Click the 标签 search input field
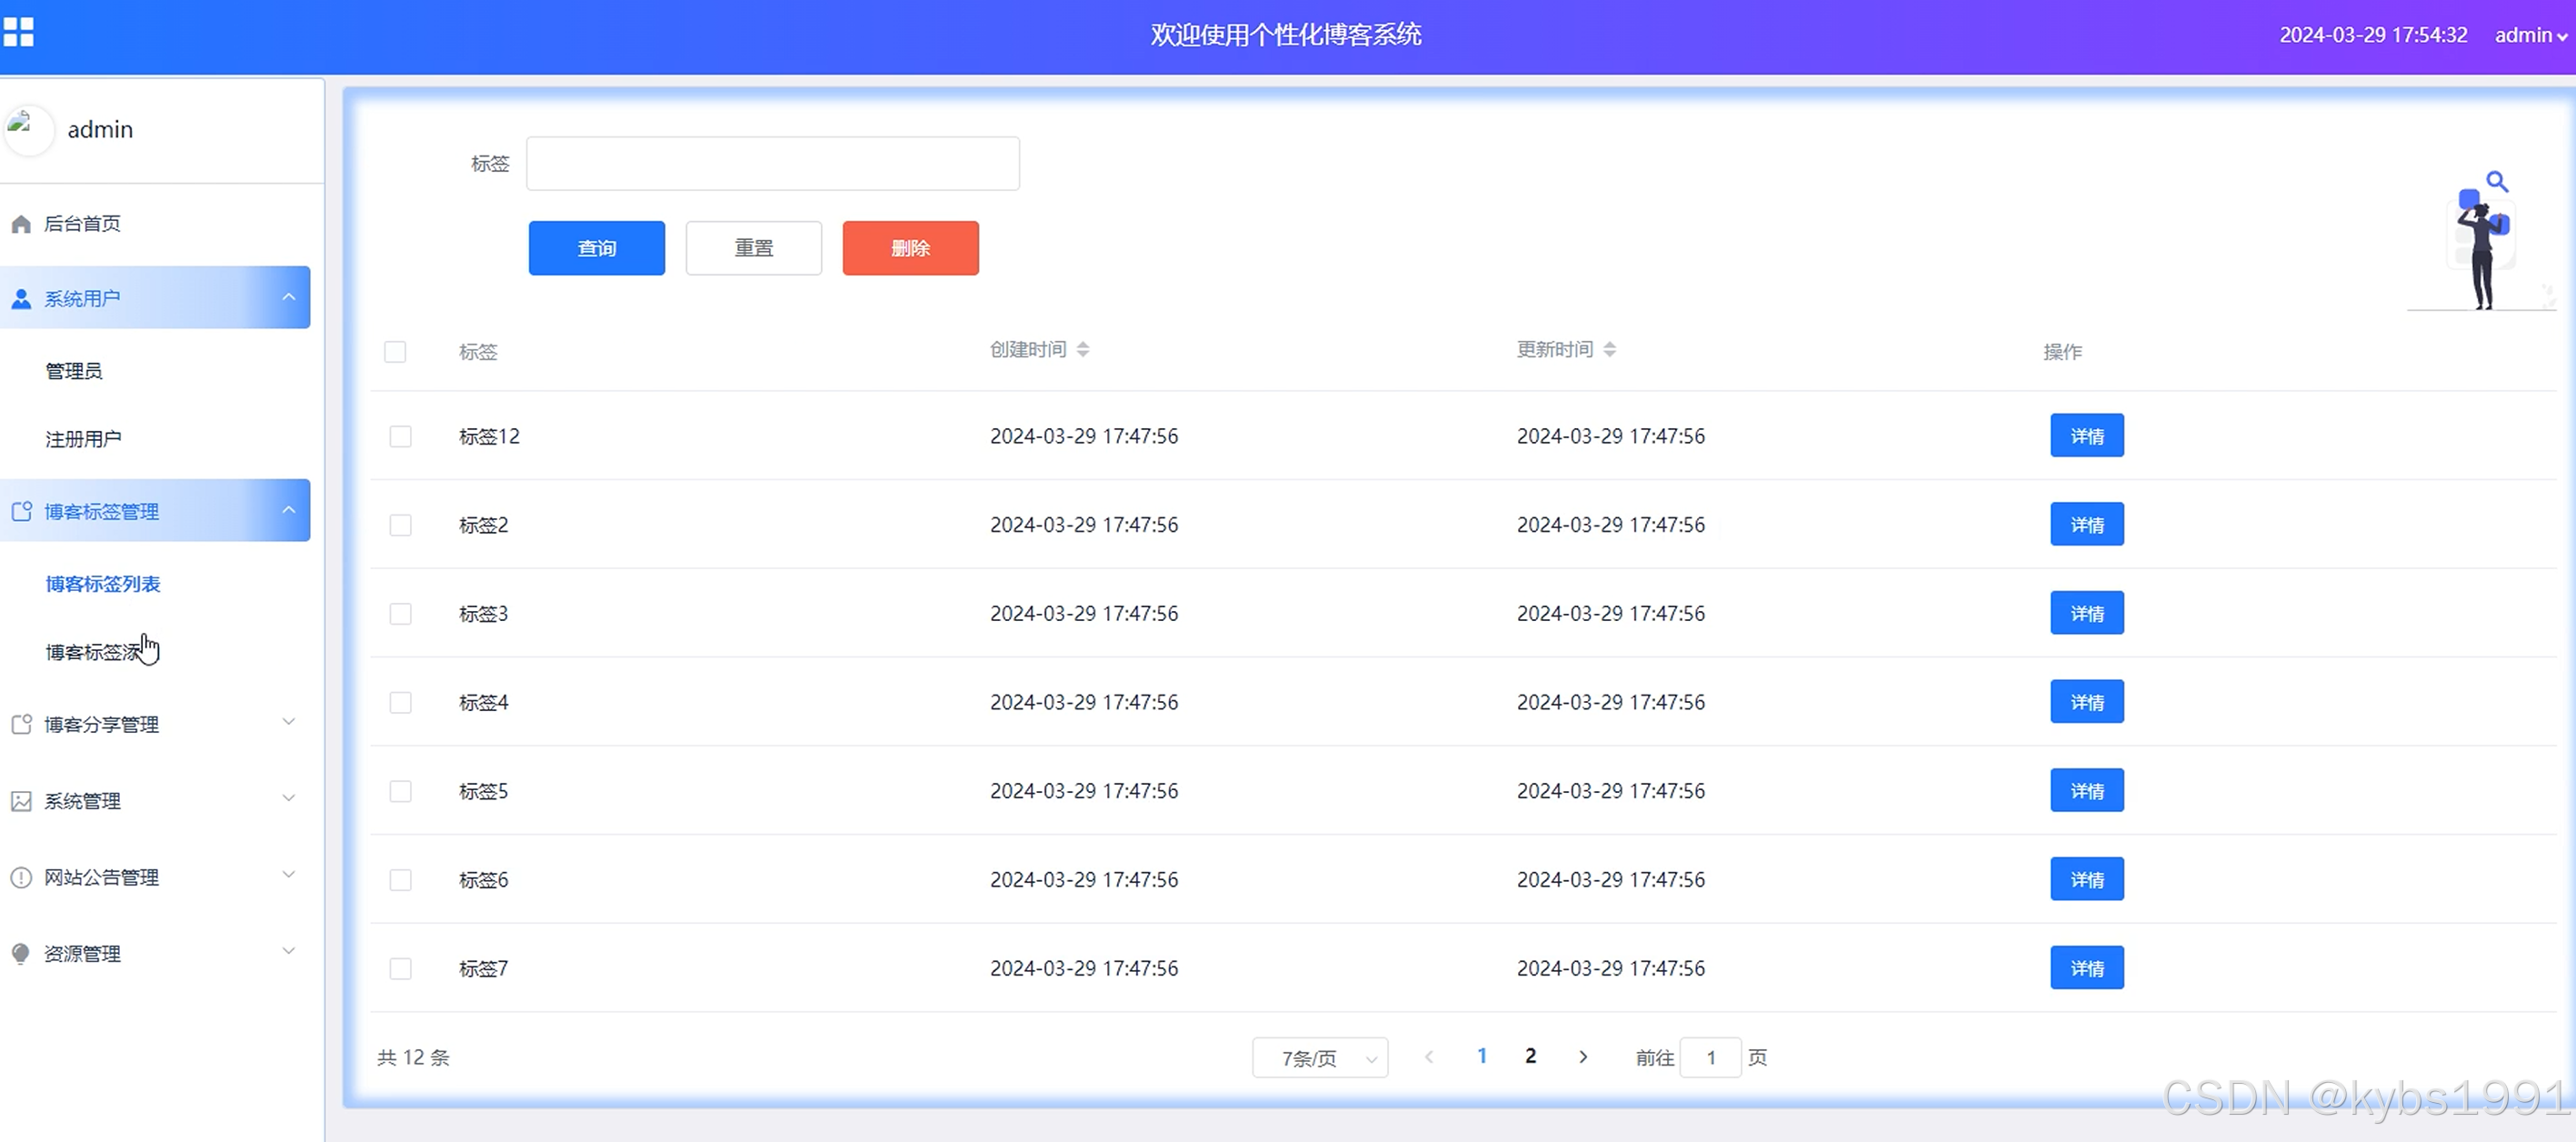 point(772,164)
